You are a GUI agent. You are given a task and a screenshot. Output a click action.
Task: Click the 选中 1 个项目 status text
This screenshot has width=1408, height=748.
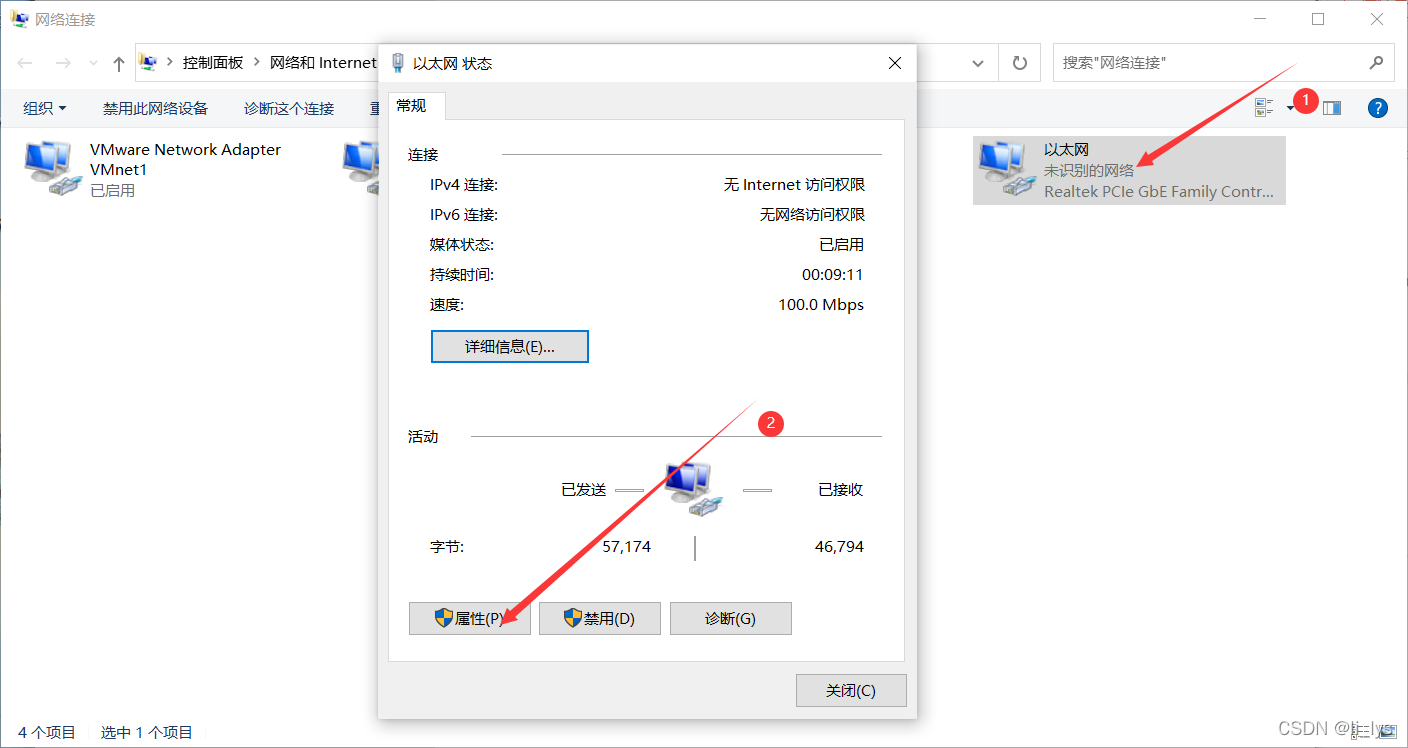click(147, 732)
